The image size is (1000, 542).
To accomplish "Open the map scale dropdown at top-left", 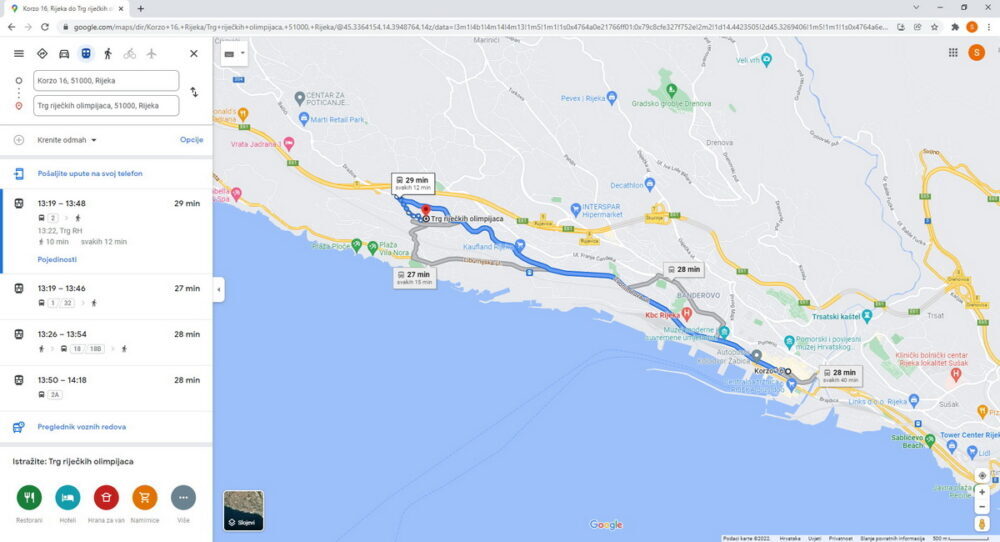I will [234, 54].
